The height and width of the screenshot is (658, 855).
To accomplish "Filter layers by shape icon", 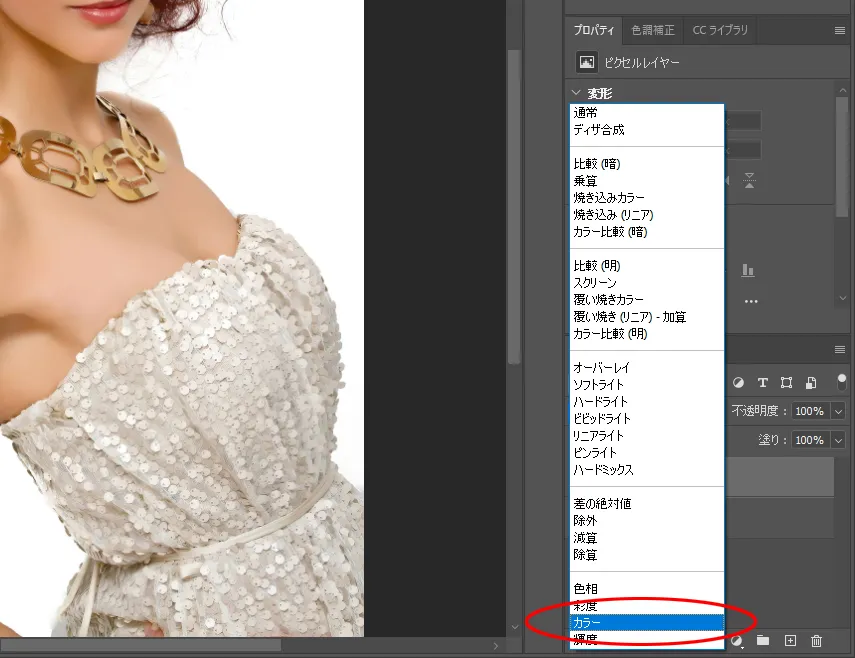I will pyautogui.click(x=787, y=382).
